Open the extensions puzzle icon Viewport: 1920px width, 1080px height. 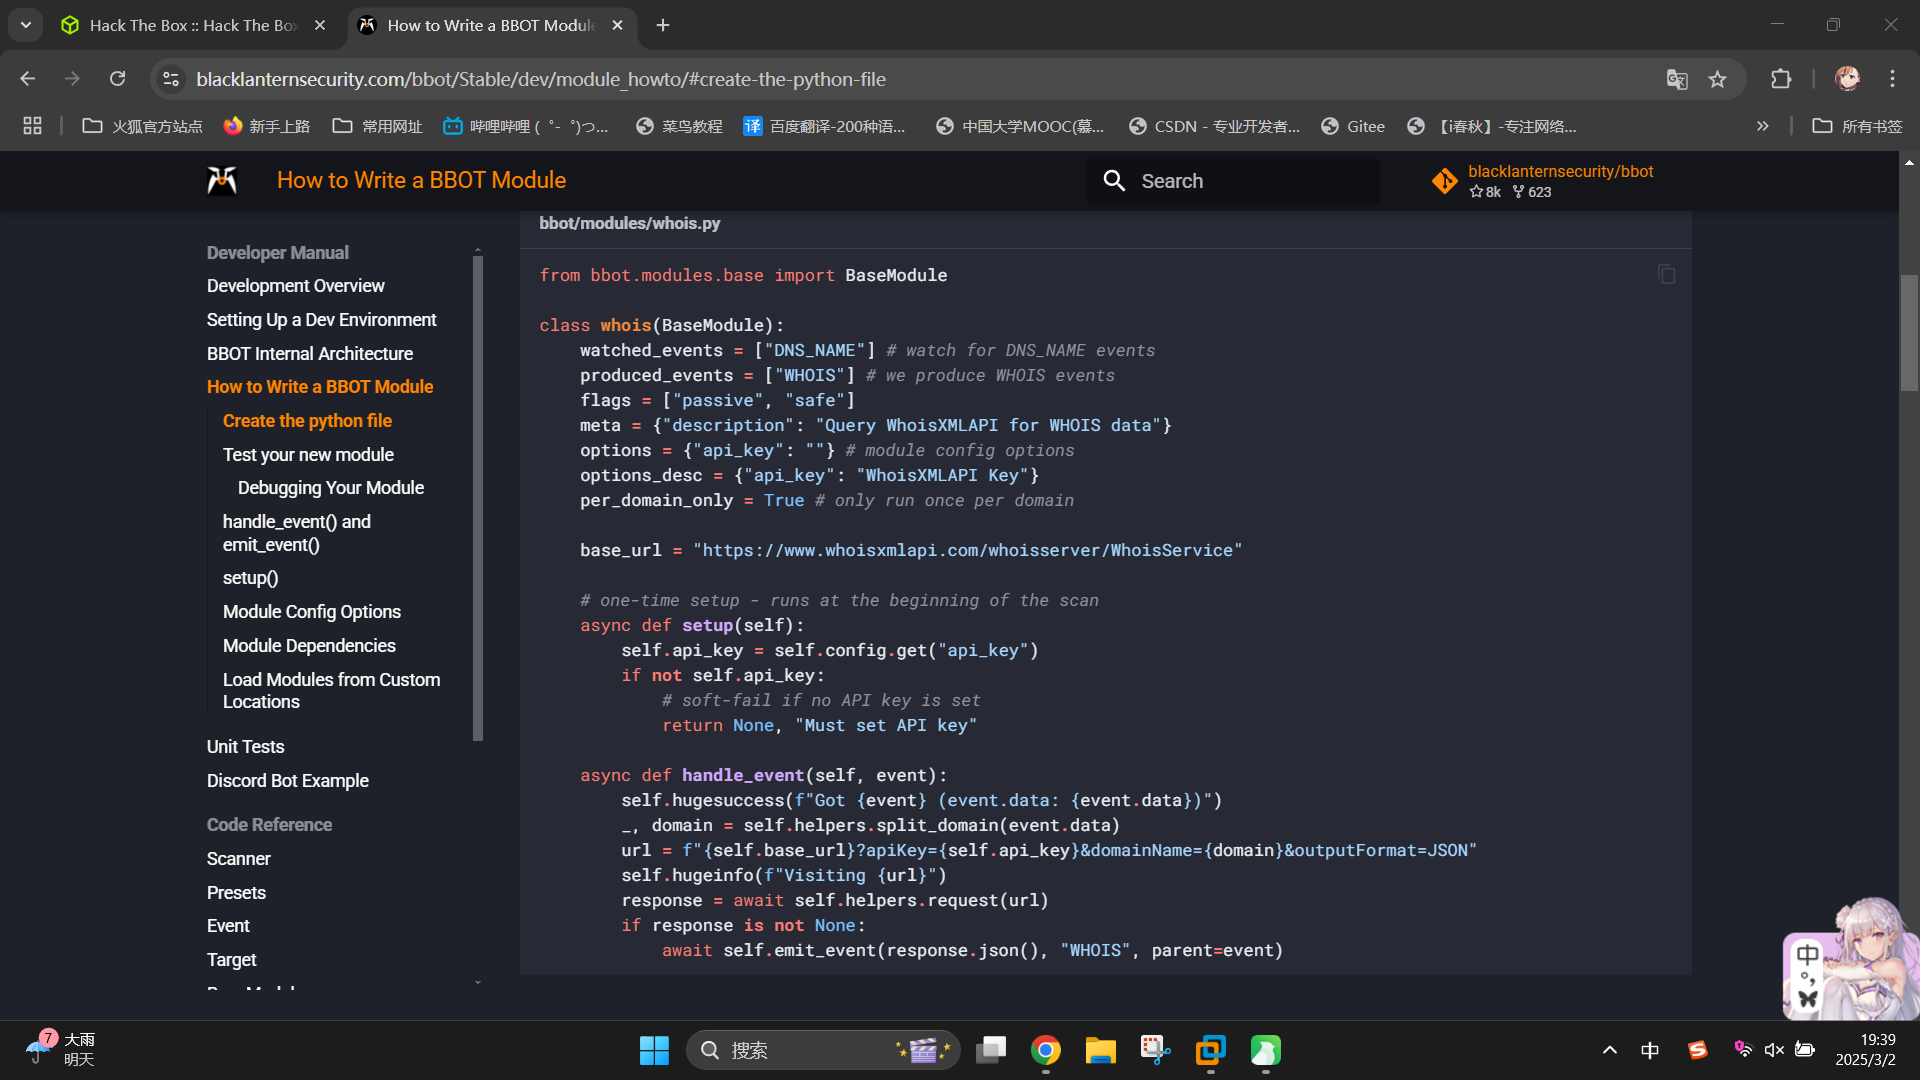pyautogui.click(x=1781, y=79)
